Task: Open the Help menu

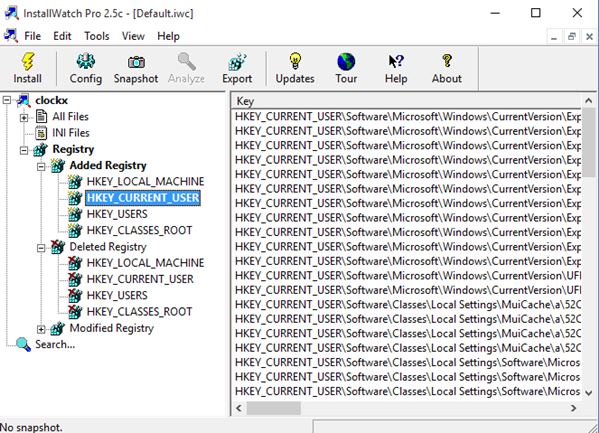Action: 168,36
